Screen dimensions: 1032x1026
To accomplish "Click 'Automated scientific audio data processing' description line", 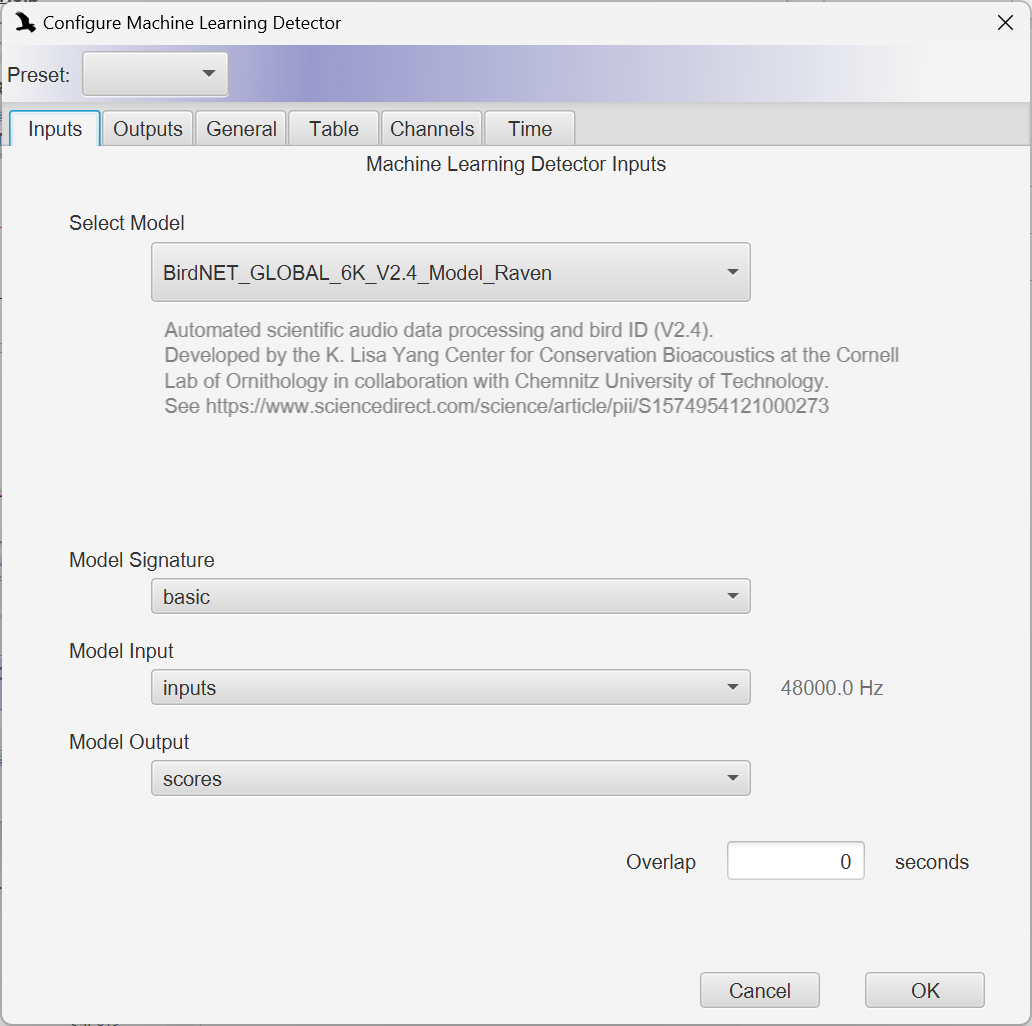I will click(438, 330).
